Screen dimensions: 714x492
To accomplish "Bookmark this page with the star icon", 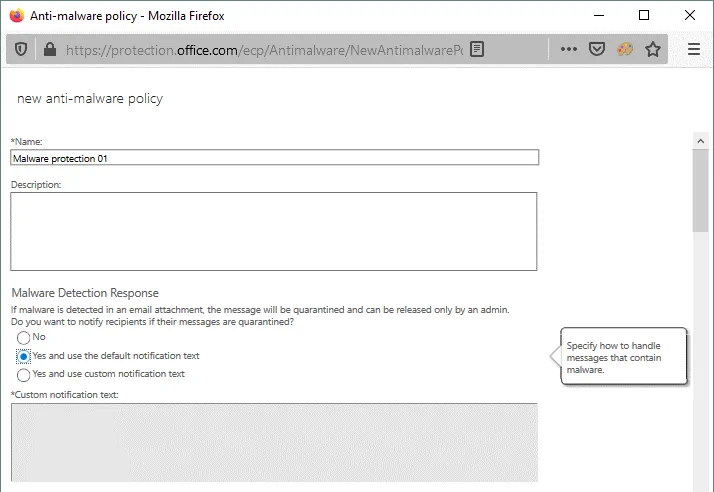I will click(x=653, y=49).
